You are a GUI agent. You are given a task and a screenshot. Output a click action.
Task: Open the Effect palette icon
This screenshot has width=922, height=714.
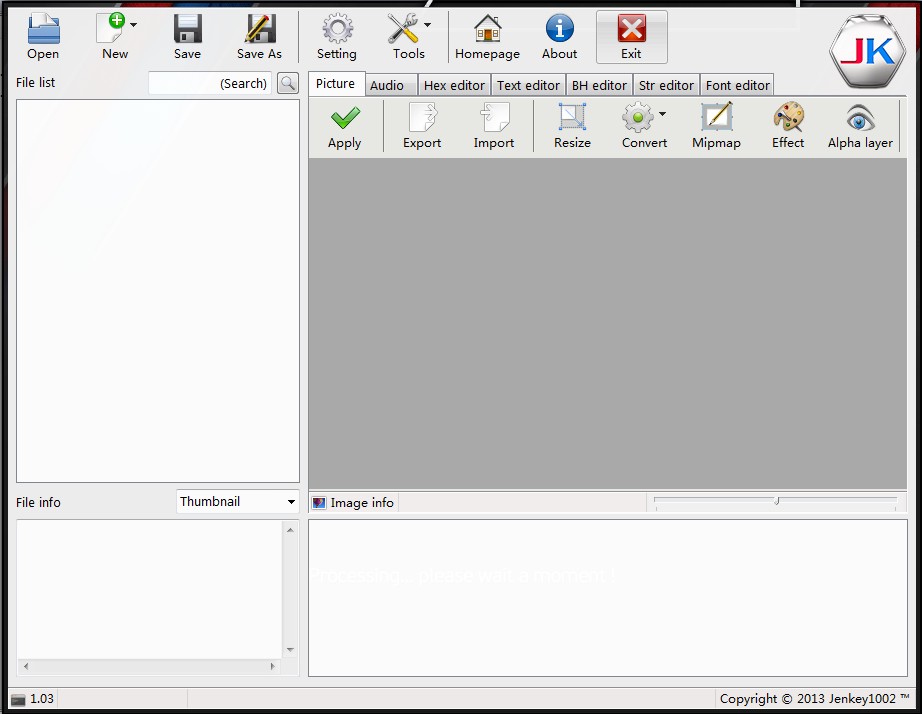pyautogui.click(x=789, y=116)
